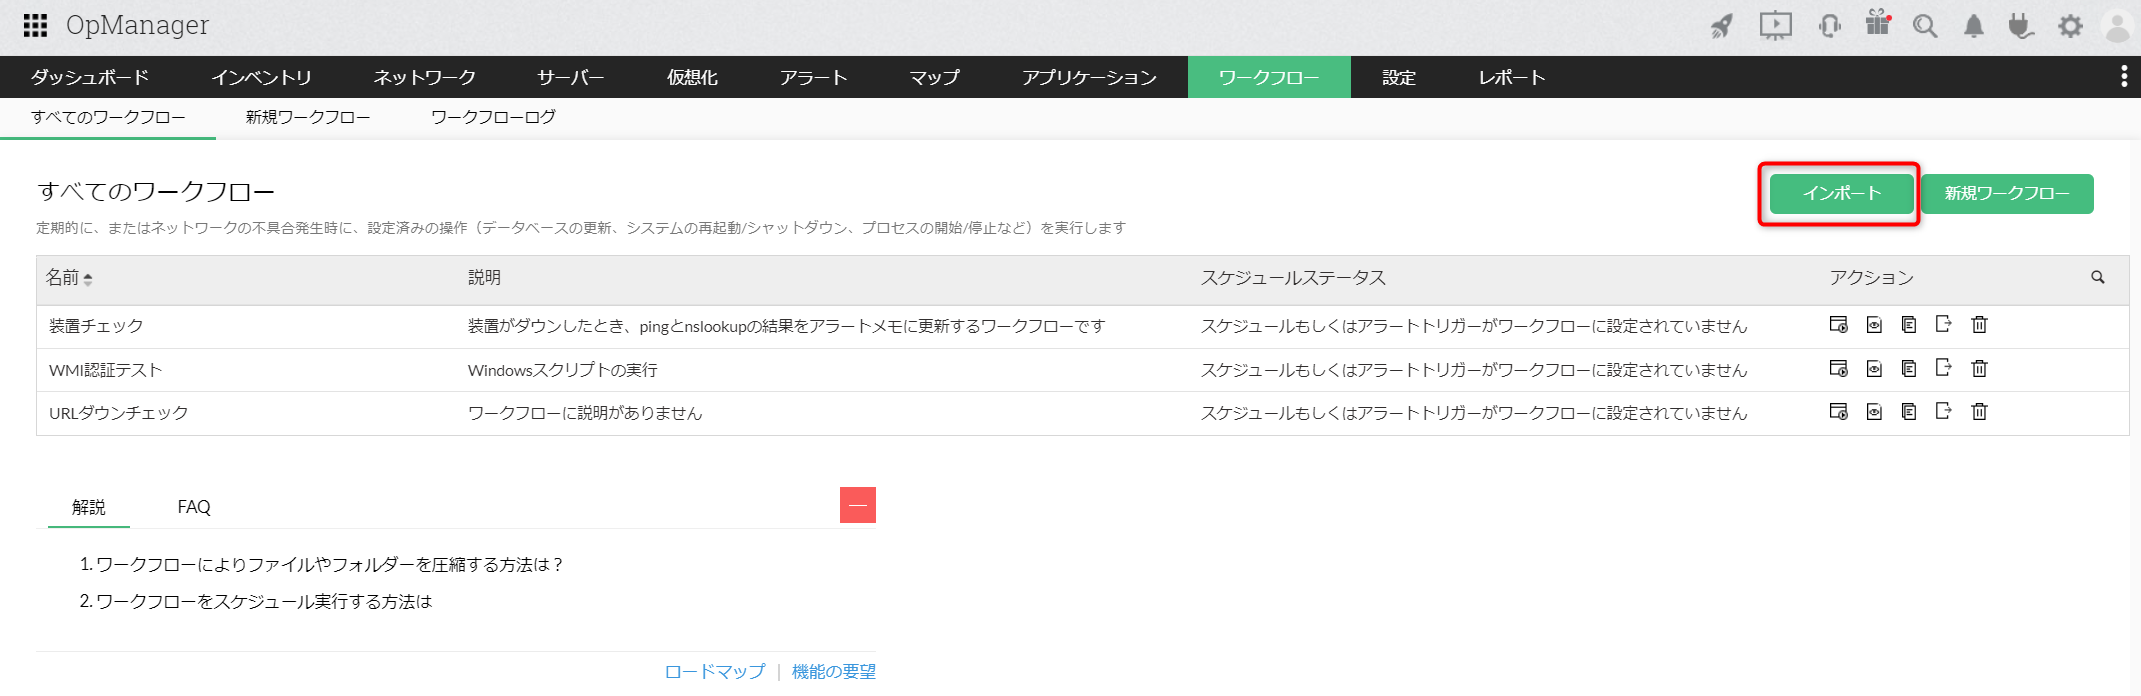Open the gear settings icon
The width and height of the screenshot is (2141, 696).
pos(2070,26)
